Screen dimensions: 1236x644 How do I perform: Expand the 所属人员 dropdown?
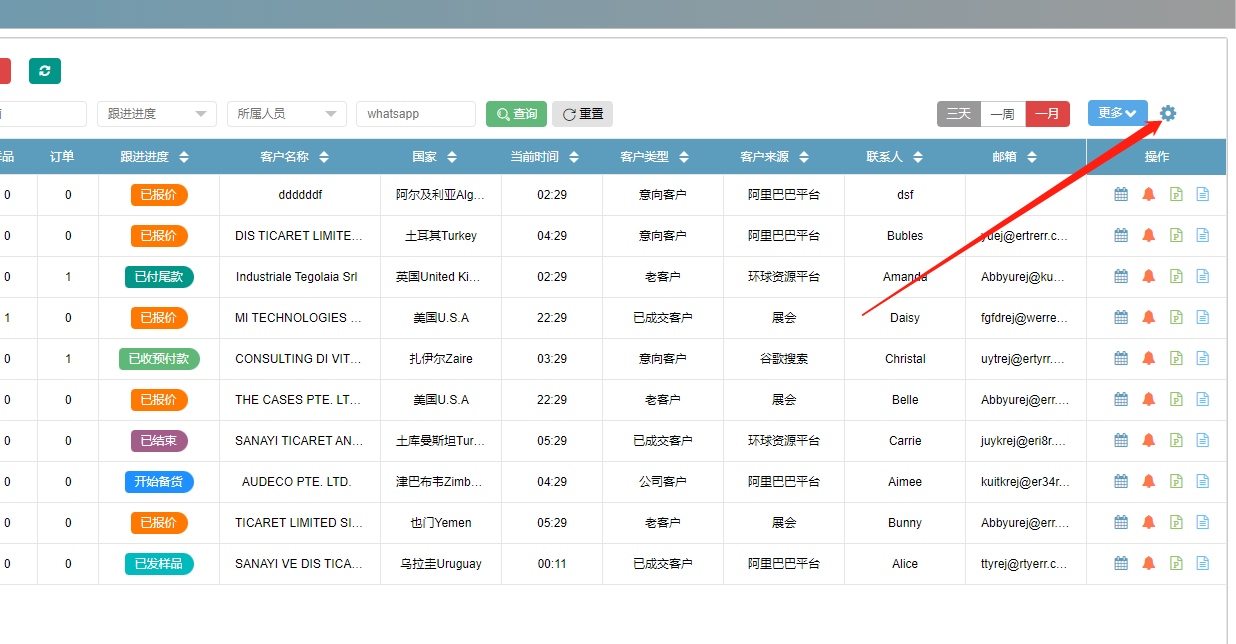[287, 114]
